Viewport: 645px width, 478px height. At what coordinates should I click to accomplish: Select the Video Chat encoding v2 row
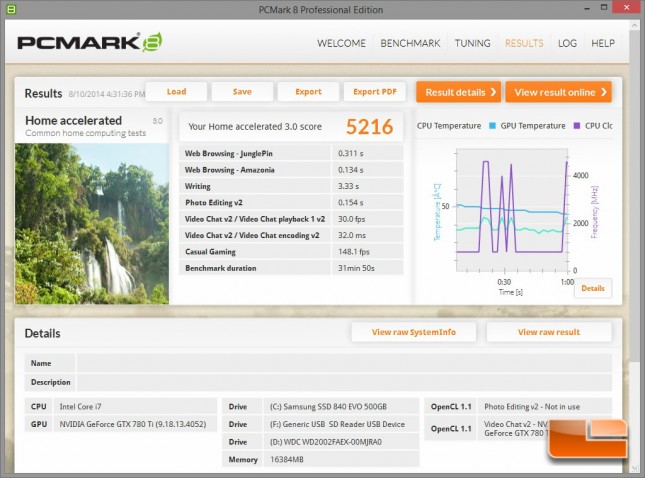tap(291, 235)
